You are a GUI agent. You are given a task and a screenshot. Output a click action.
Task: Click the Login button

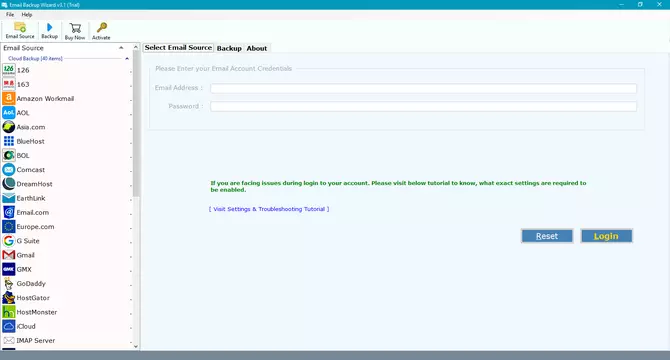point(606,236)
